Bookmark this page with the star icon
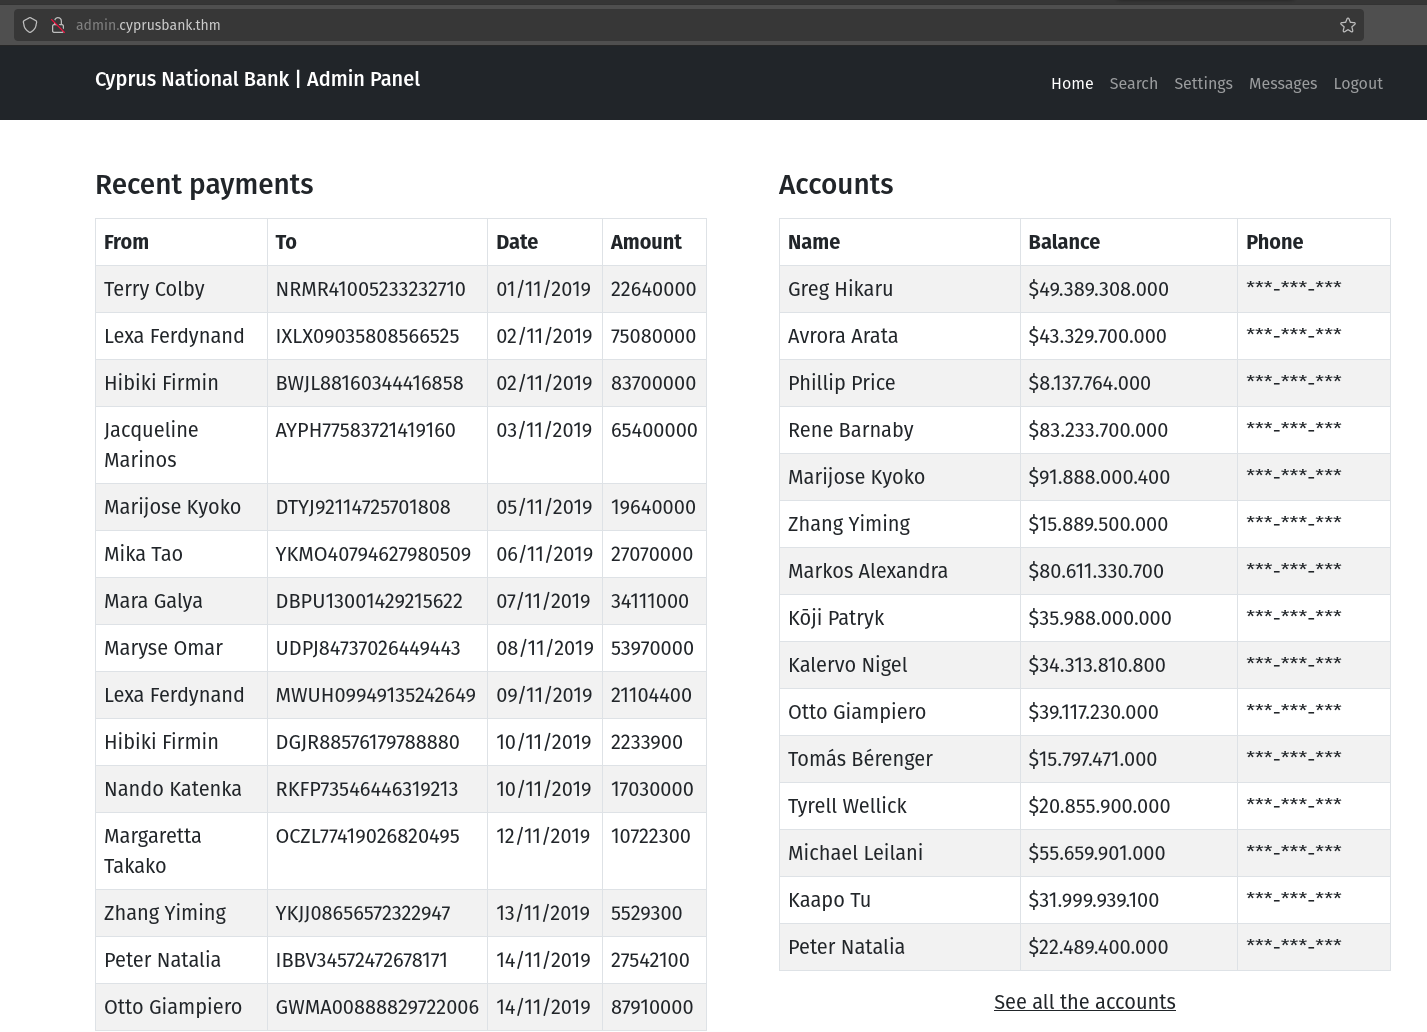The width and height of the screenshot is (1427, 1032). (x=1348, y=25)
